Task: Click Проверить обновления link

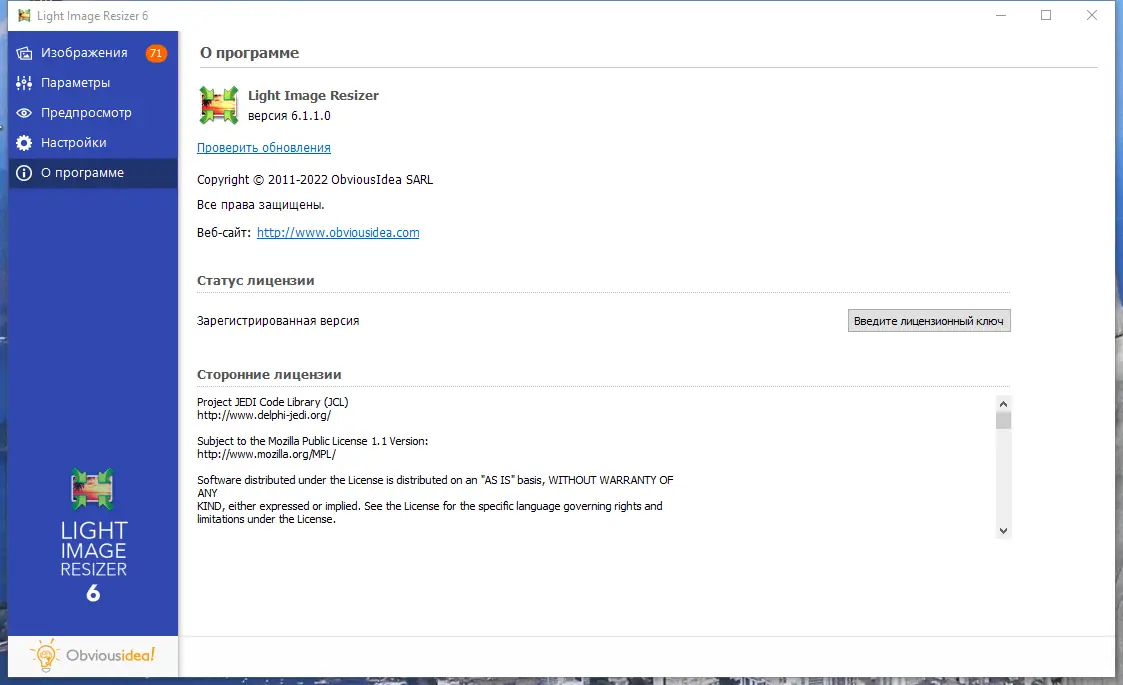Action: 264,148
